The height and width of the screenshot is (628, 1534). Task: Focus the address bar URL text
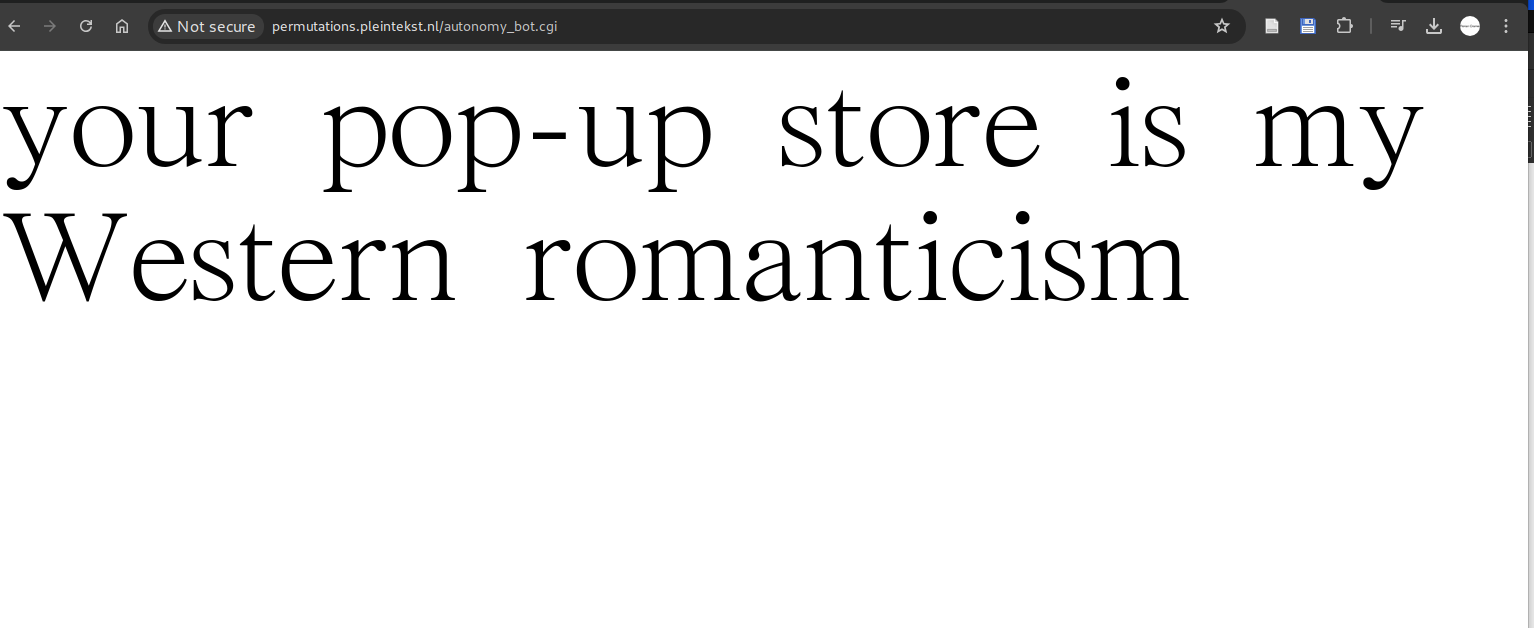pyautogui.click(x=414, y=26)
